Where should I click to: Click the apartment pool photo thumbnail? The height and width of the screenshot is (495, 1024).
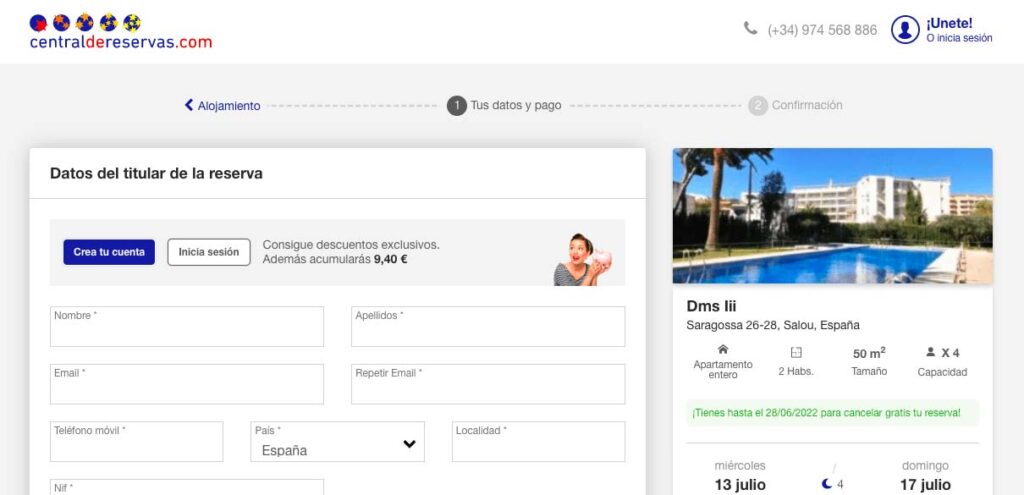pos(833,216)
